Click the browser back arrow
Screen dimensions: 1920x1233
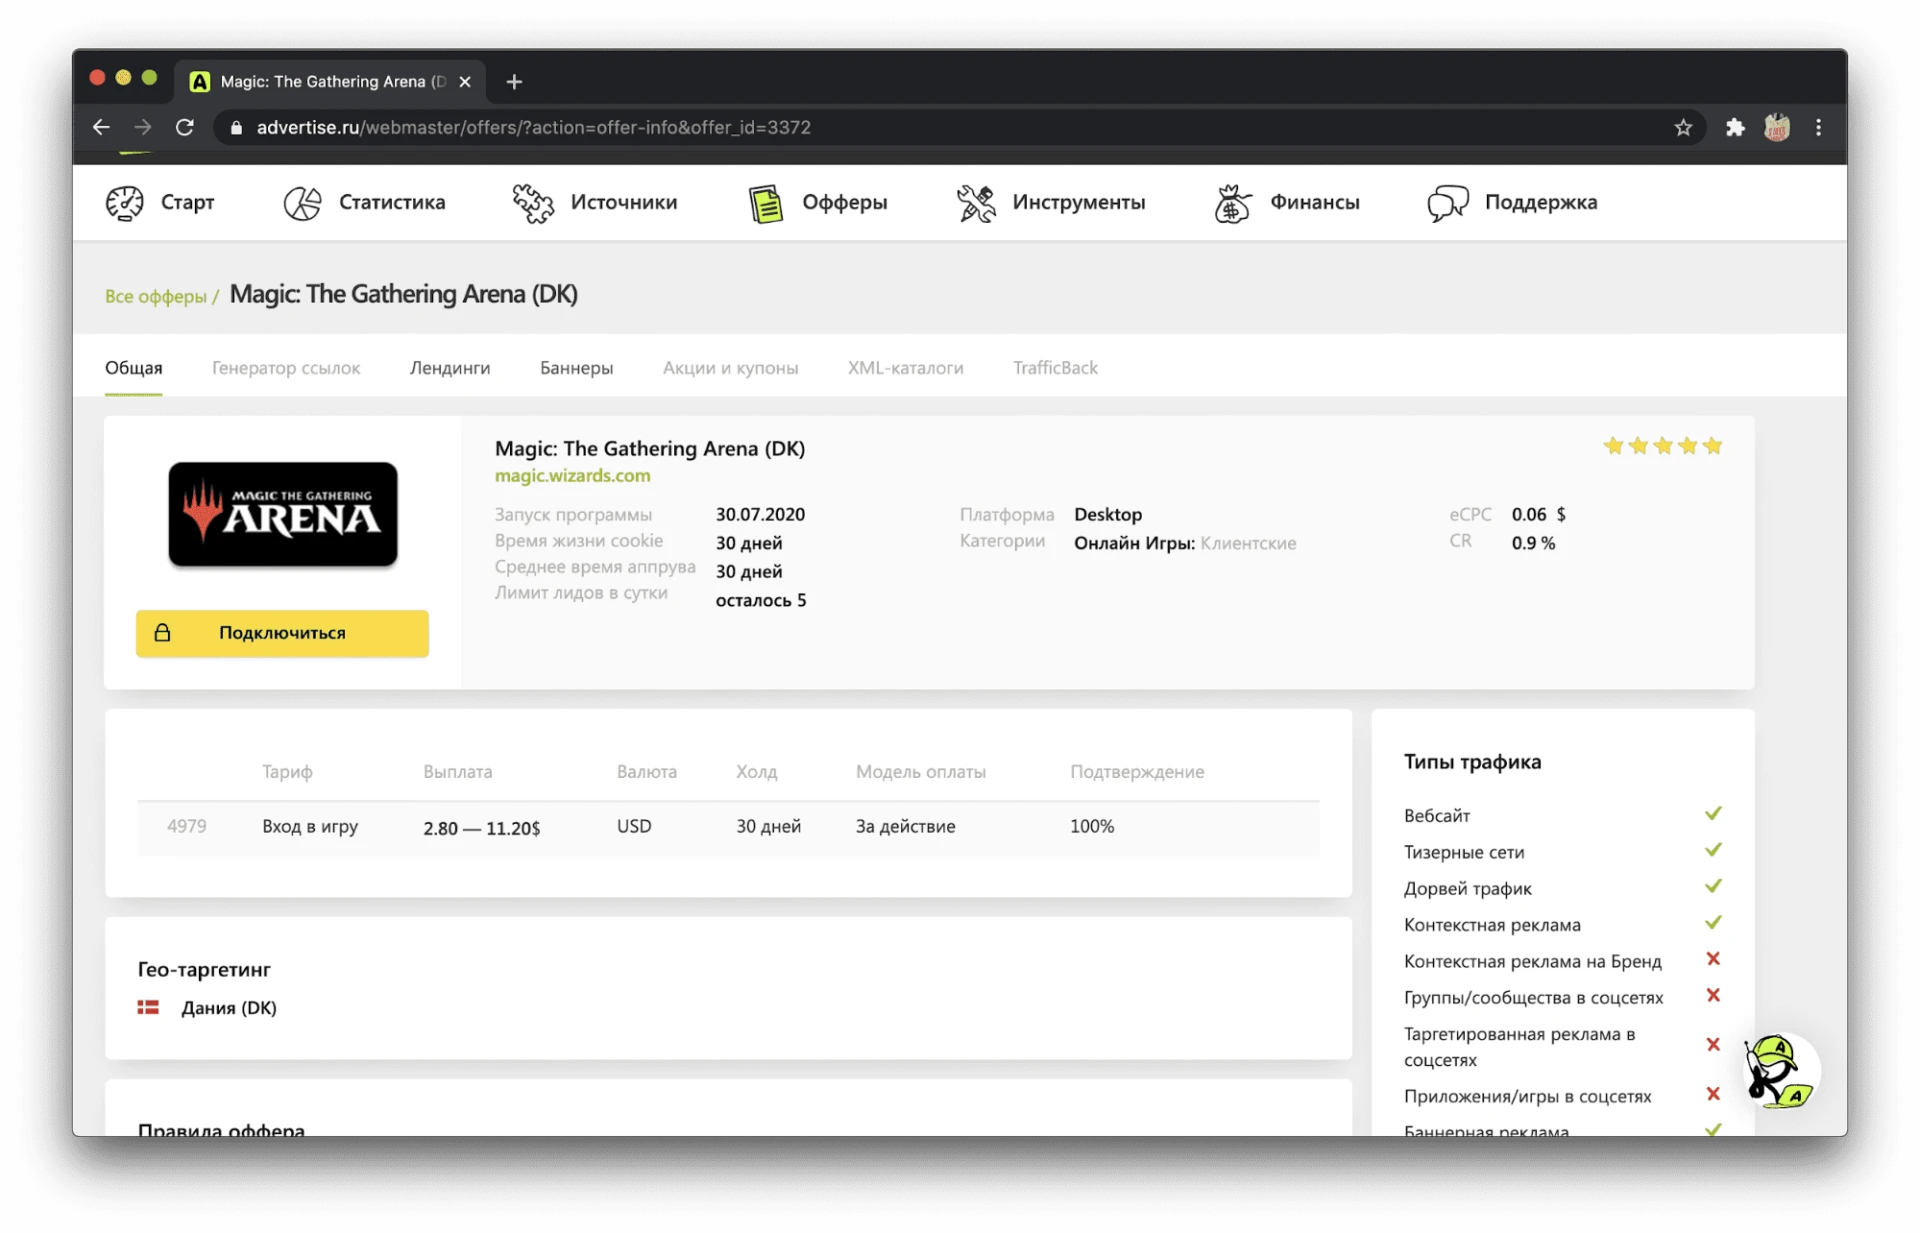[101, 127]
